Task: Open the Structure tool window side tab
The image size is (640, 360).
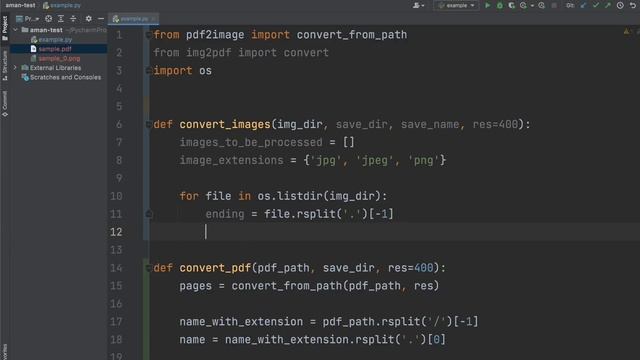Action: coord(5,65)
